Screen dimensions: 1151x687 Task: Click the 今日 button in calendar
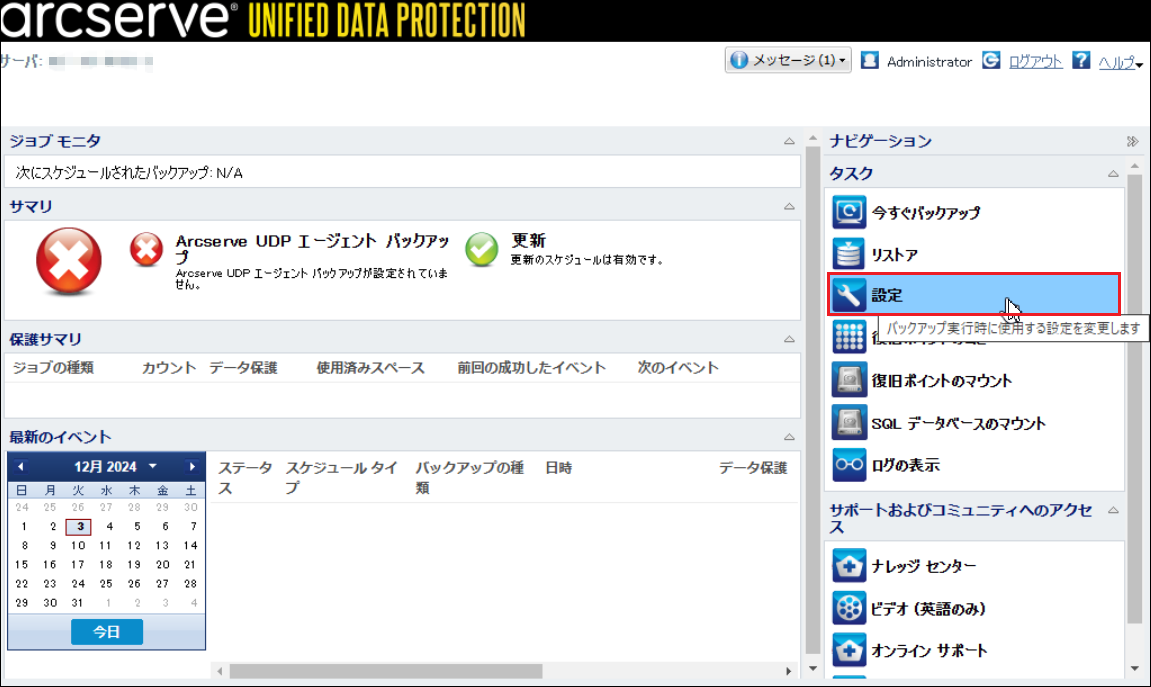tap(107, 632)
